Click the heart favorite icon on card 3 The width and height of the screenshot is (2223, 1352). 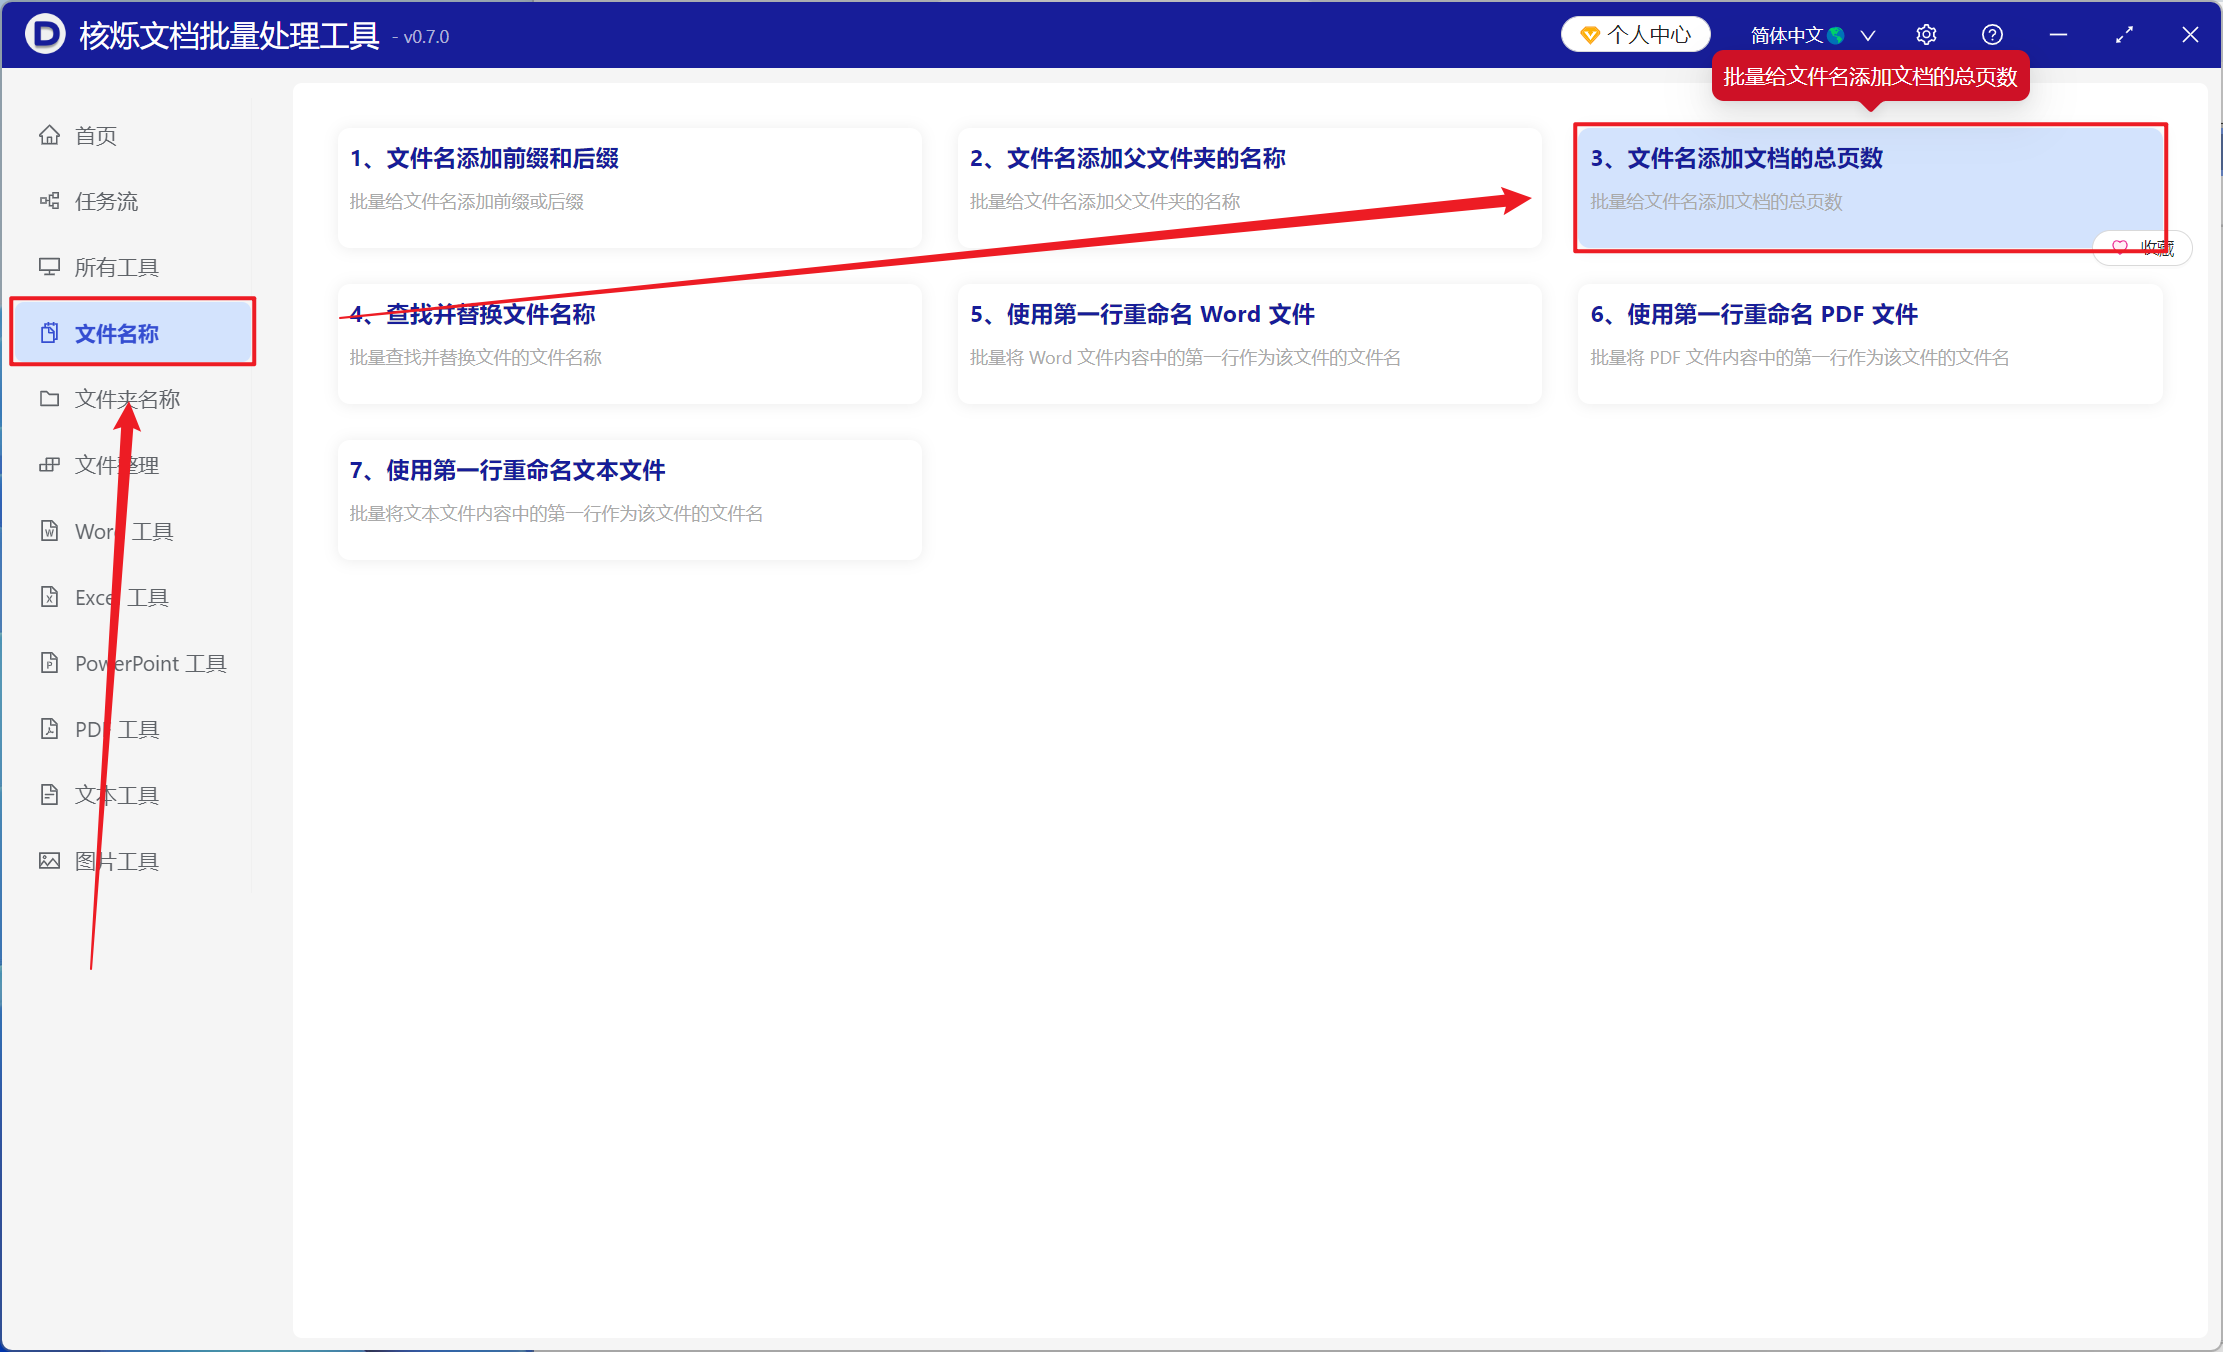(2119, 247)
